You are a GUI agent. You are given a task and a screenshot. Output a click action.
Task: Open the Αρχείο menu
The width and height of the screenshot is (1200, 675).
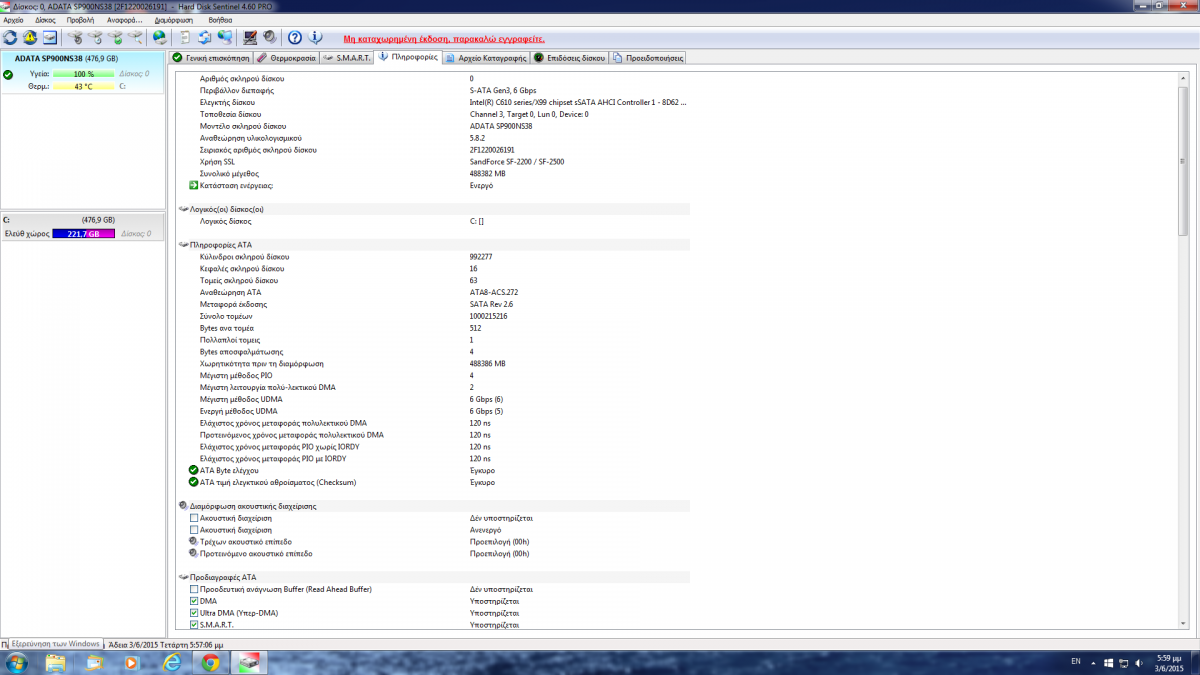coord(14,20)
